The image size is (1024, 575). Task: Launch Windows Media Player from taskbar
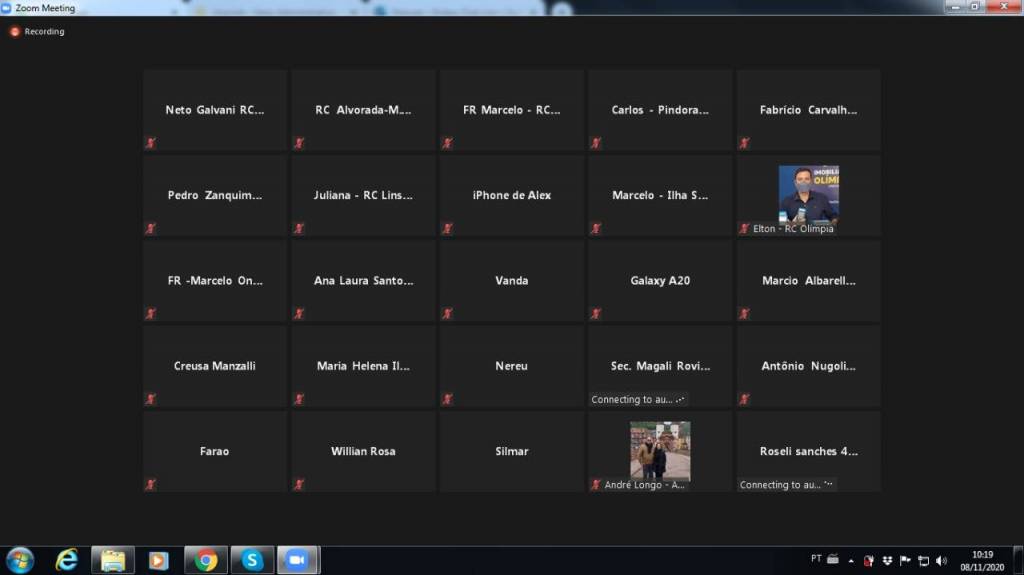(158, 560)
